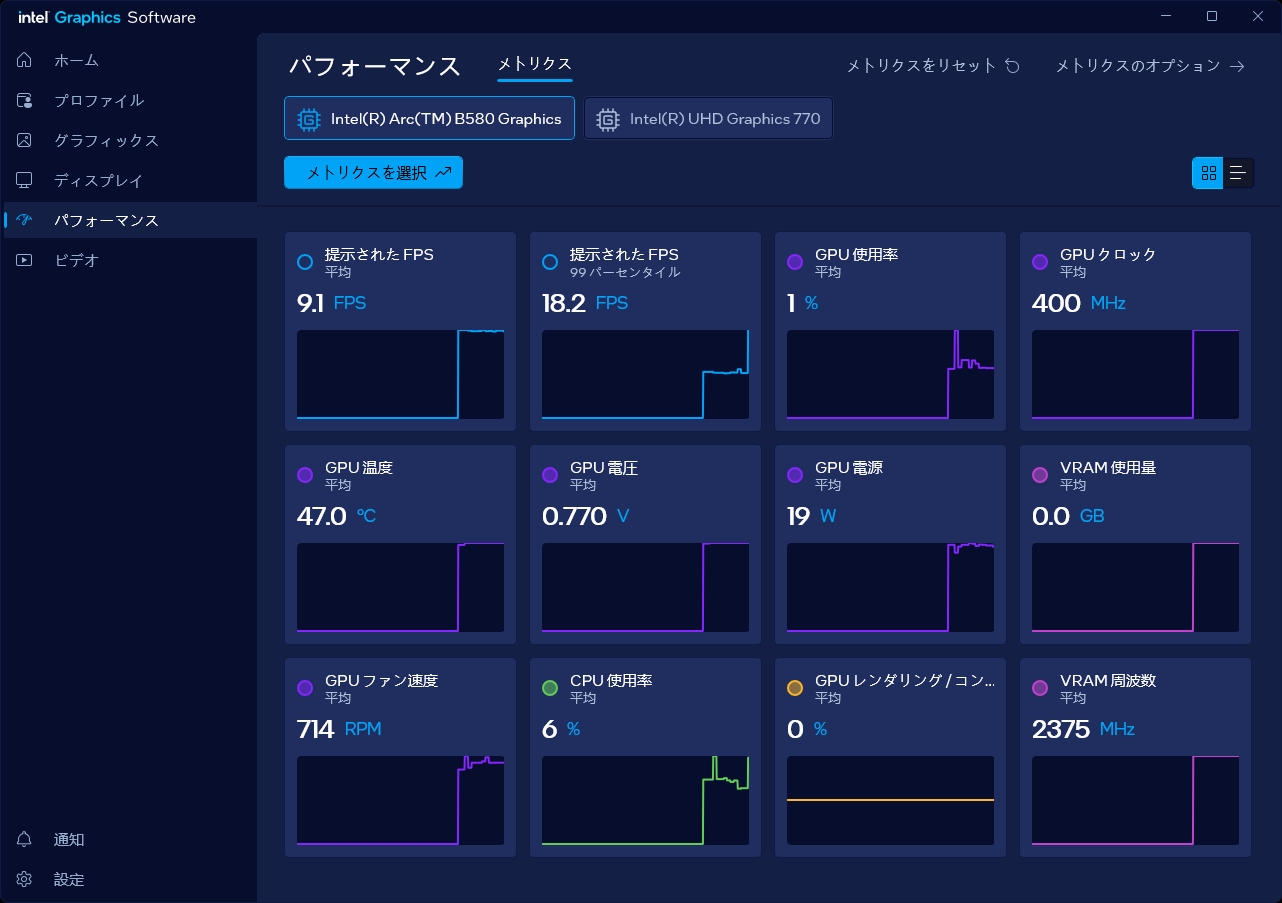Click the VRAM 周波数 graph

[x=1135, y=800]
